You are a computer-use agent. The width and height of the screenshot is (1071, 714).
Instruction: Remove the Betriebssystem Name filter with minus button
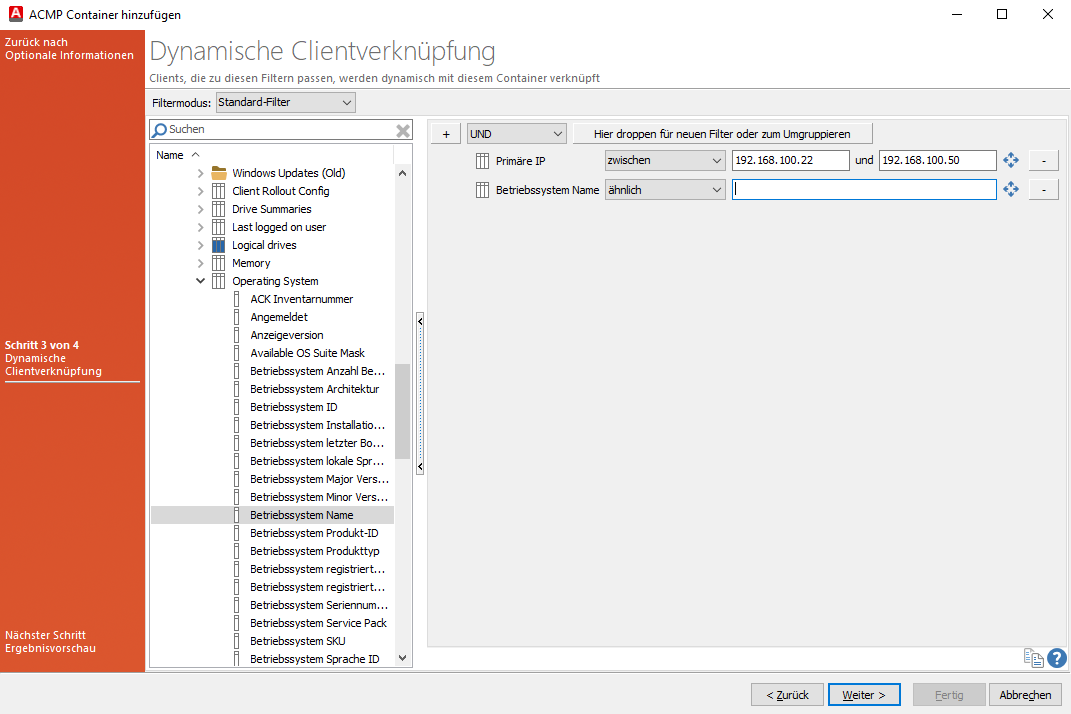[1043, 189]
